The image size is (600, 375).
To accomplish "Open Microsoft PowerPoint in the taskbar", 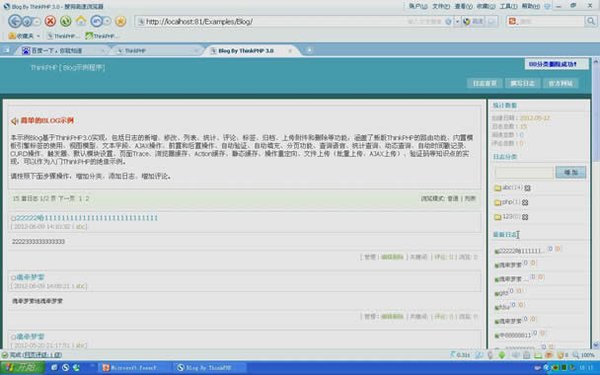I will 133,368.
